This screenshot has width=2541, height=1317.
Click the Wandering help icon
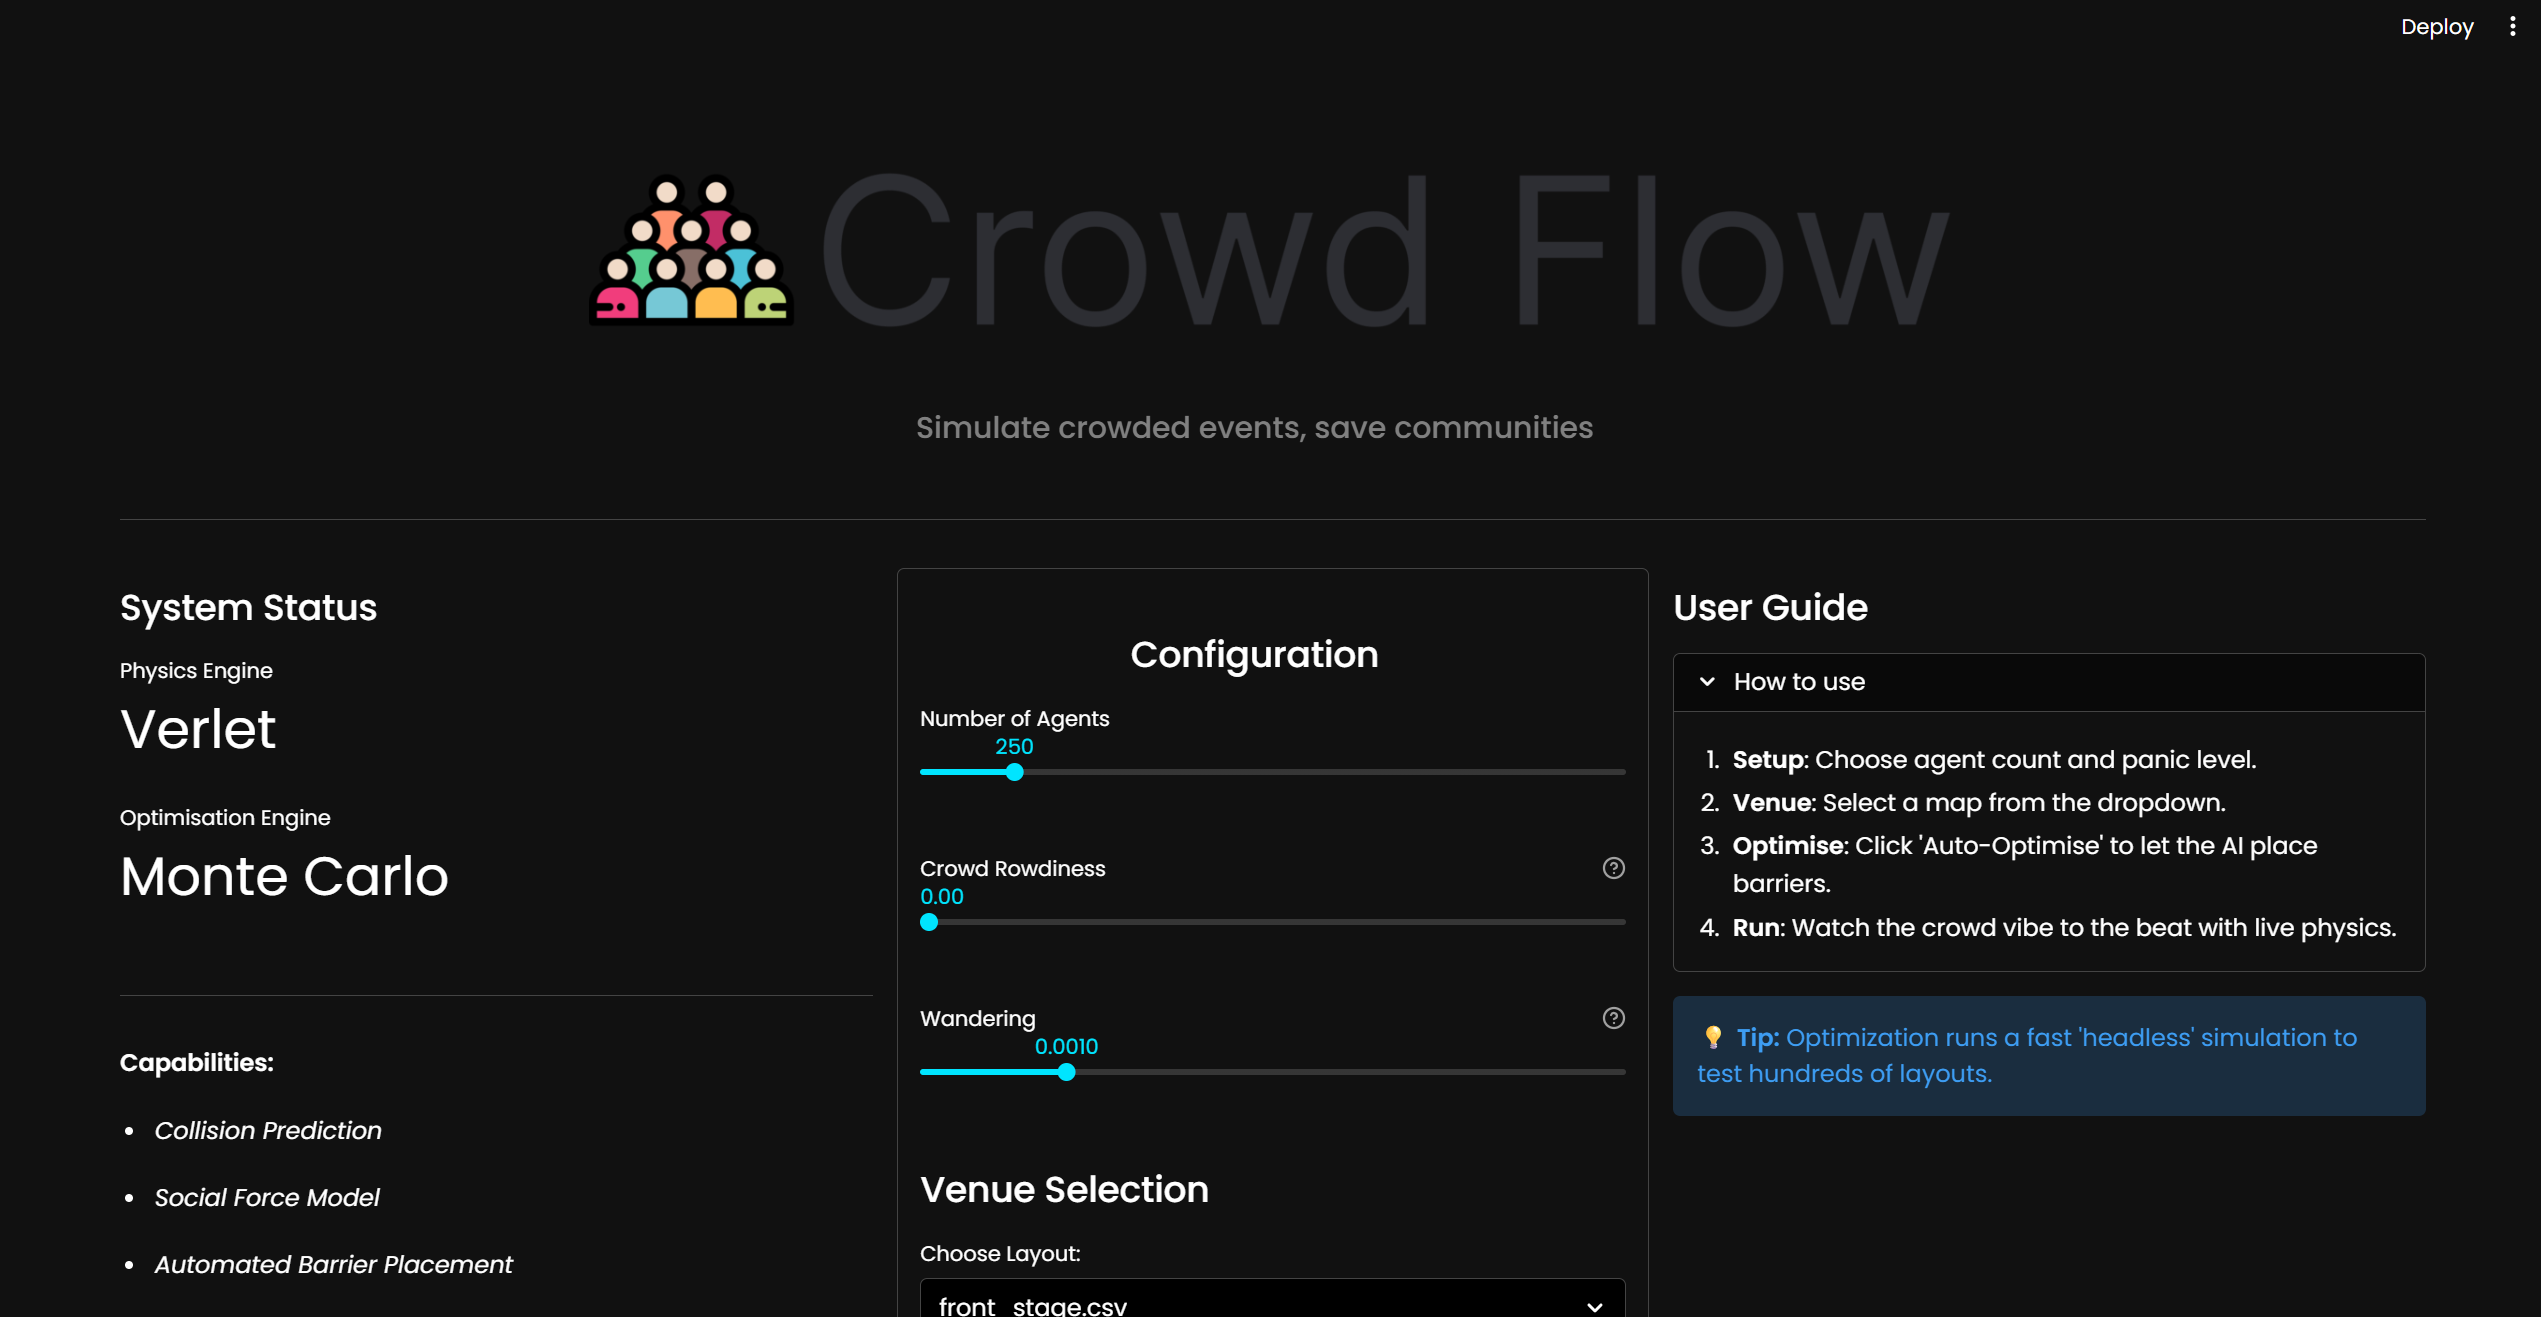point(1613,1018)
